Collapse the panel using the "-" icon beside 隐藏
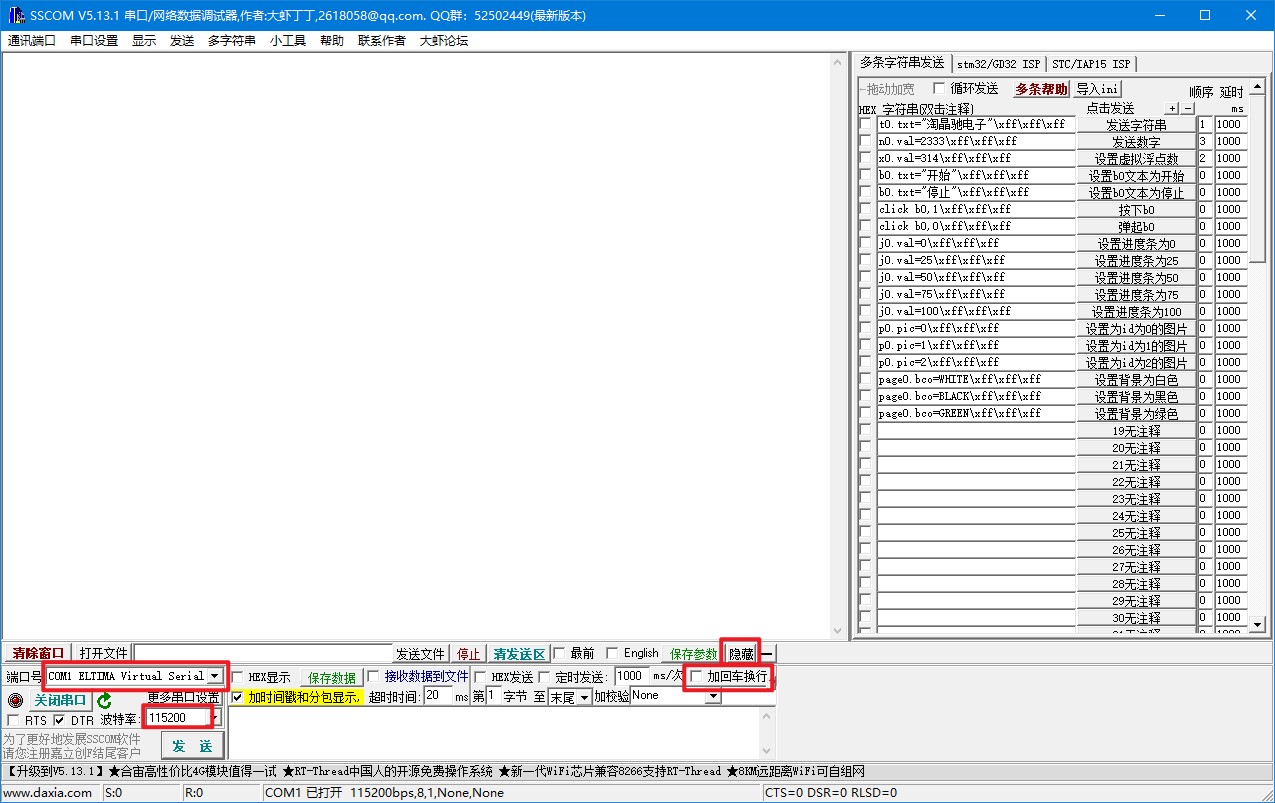 [x=766, y=653]
